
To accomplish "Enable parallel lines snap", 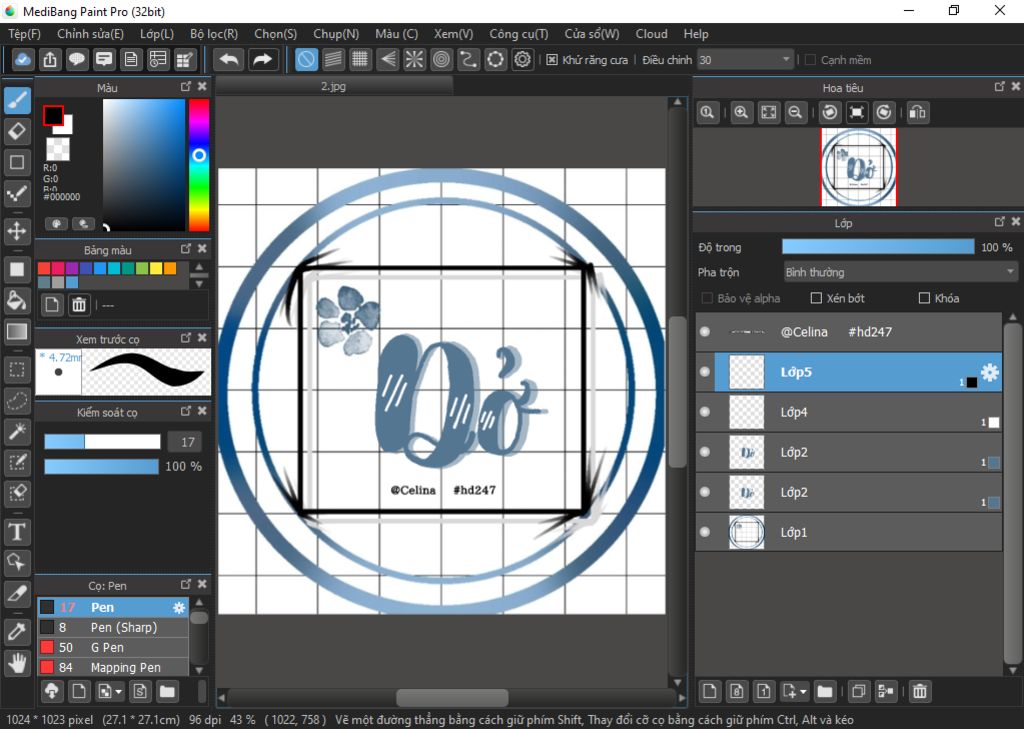I will pos(333,59).
